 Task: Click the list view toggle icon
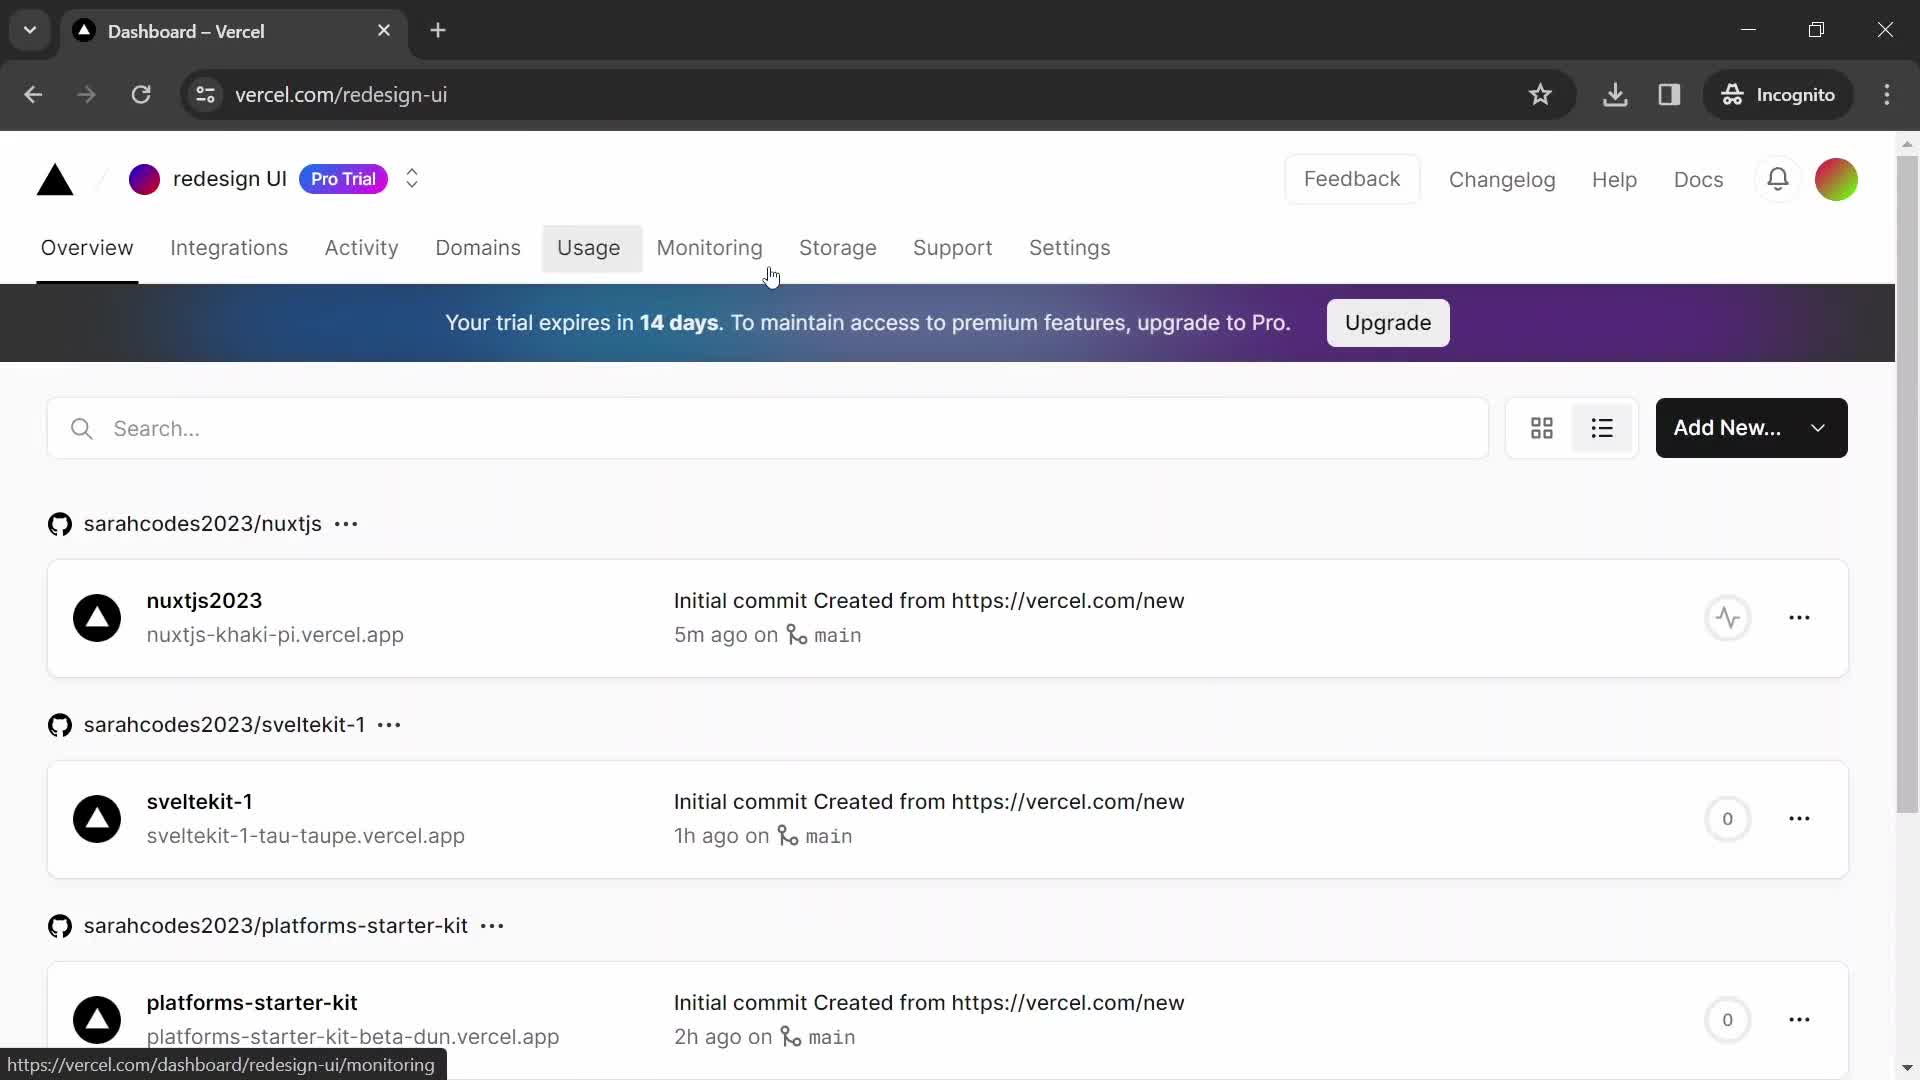(1602, 427)
